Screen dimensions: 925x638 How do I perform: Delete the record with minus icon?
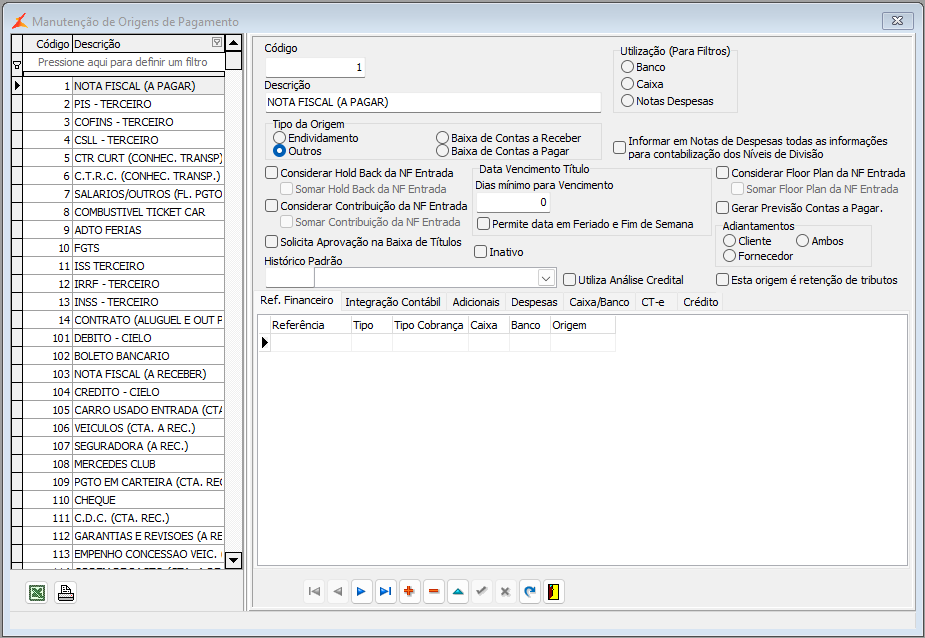[x=434, y=591]
